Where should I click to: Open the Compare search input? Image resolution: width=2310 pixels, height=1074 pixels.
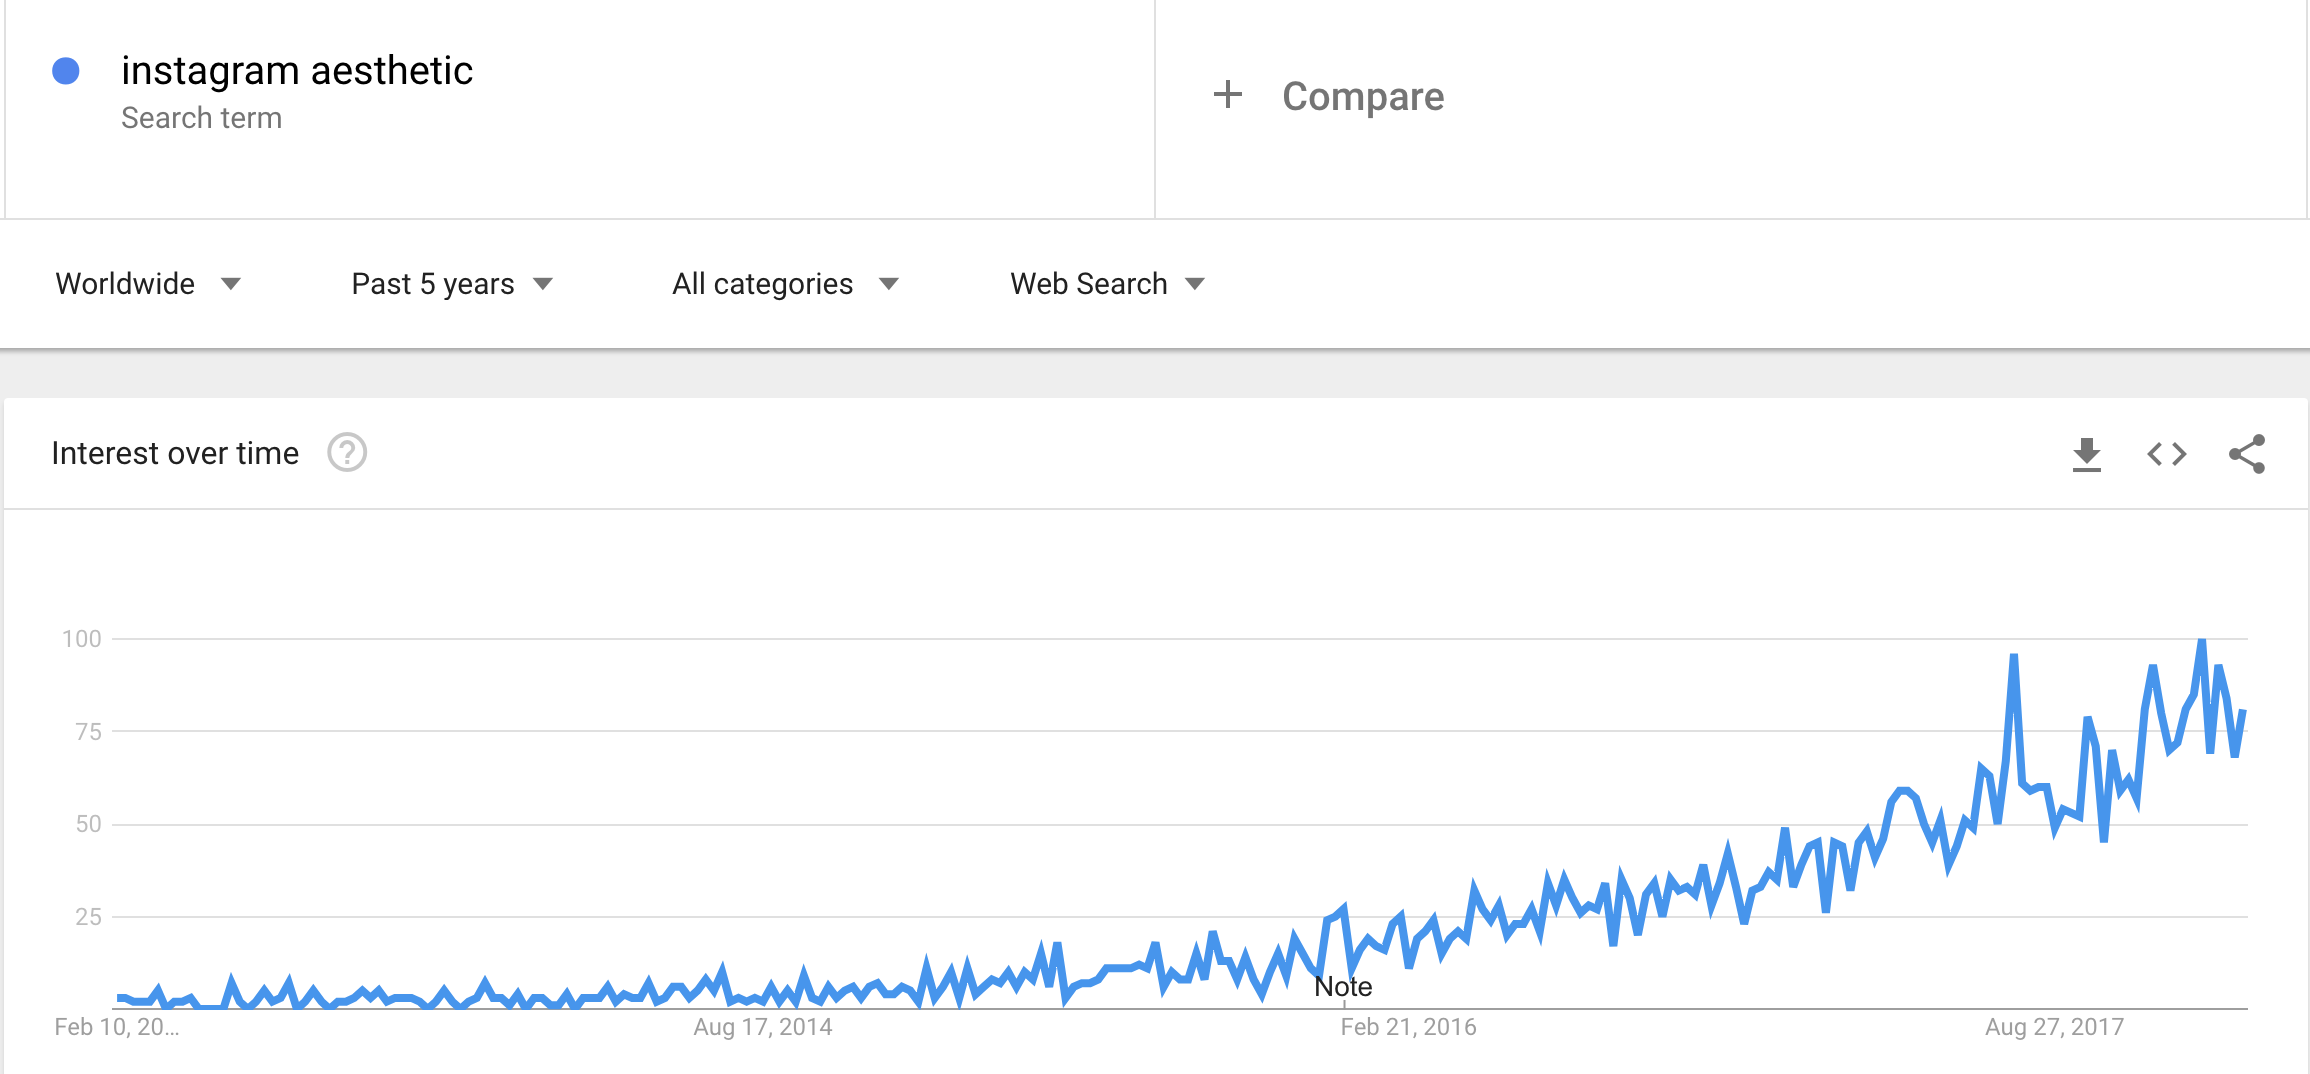[1362, 96]
